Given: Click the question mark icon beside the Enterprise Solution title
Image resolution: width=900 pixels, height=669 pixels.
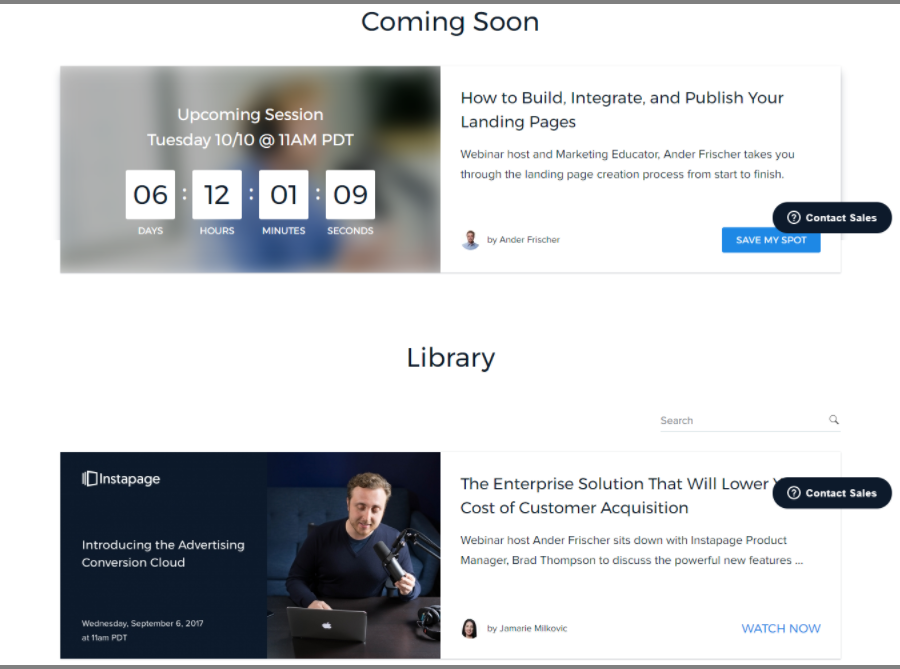Looking at the screenshot, I should (794, 493).
